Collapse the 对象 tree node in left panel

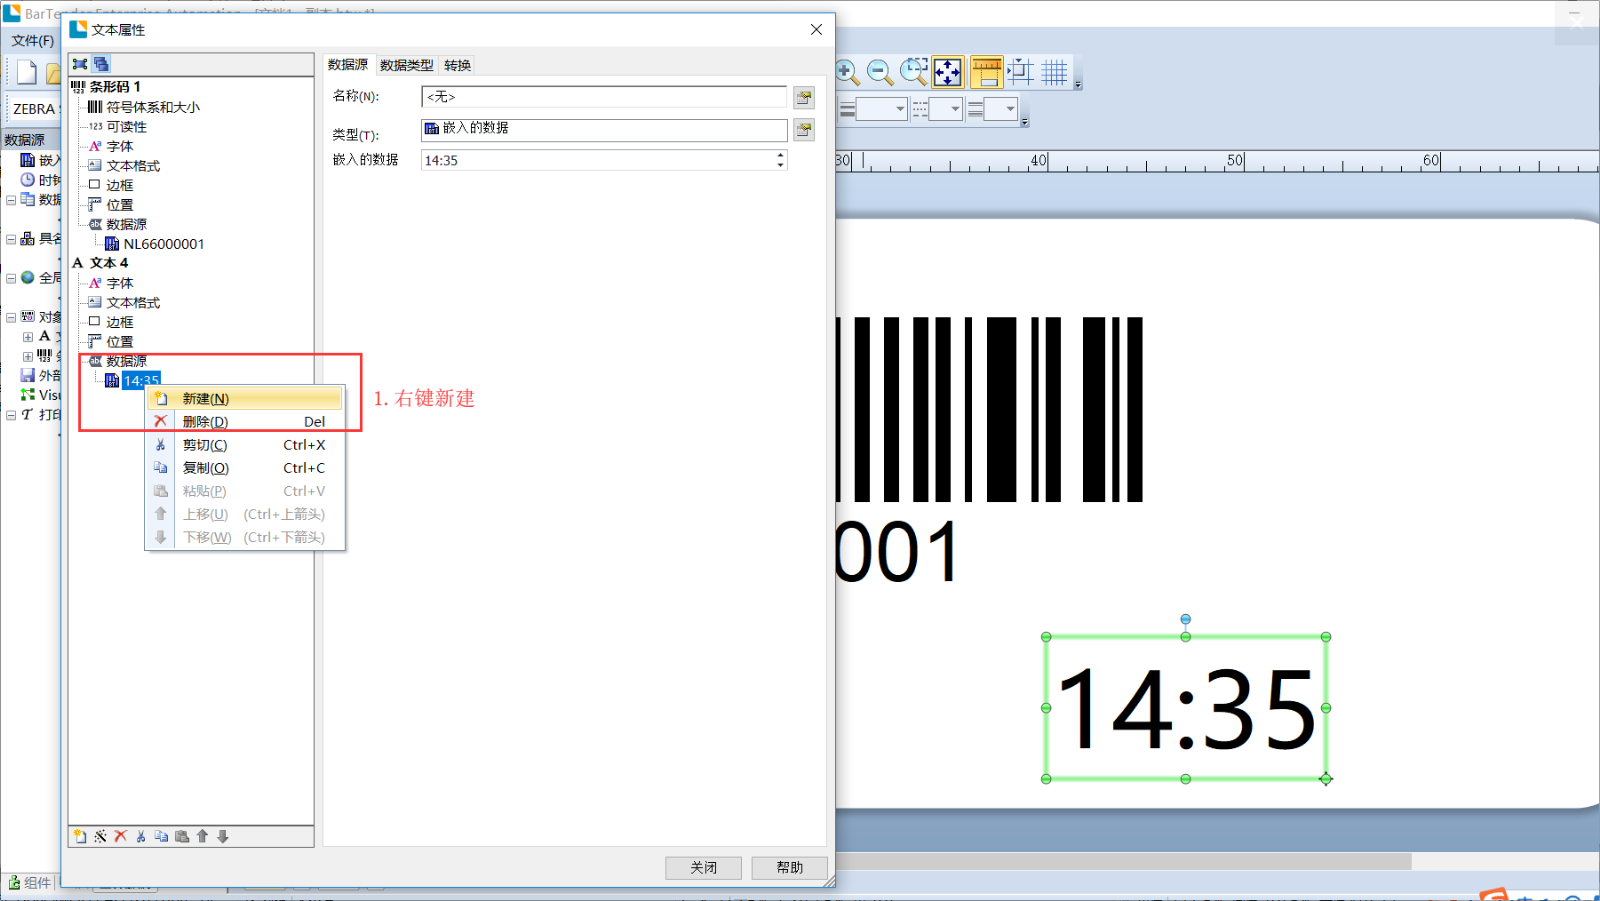(x=11, y=317)
